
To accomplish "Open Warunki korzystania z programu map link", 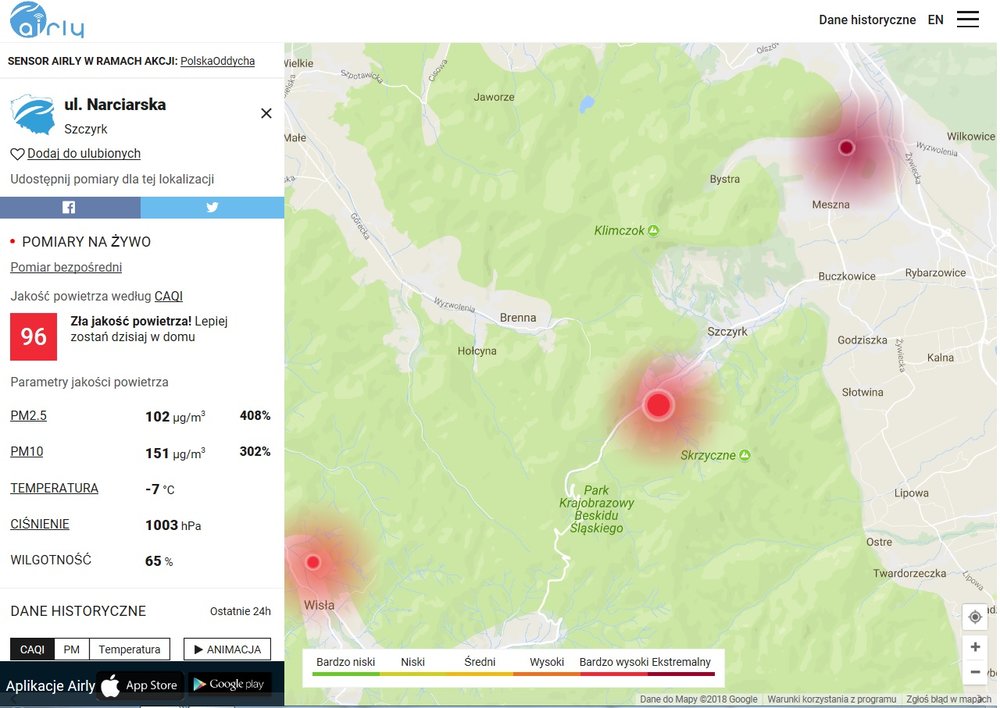I will coord(832,699).
